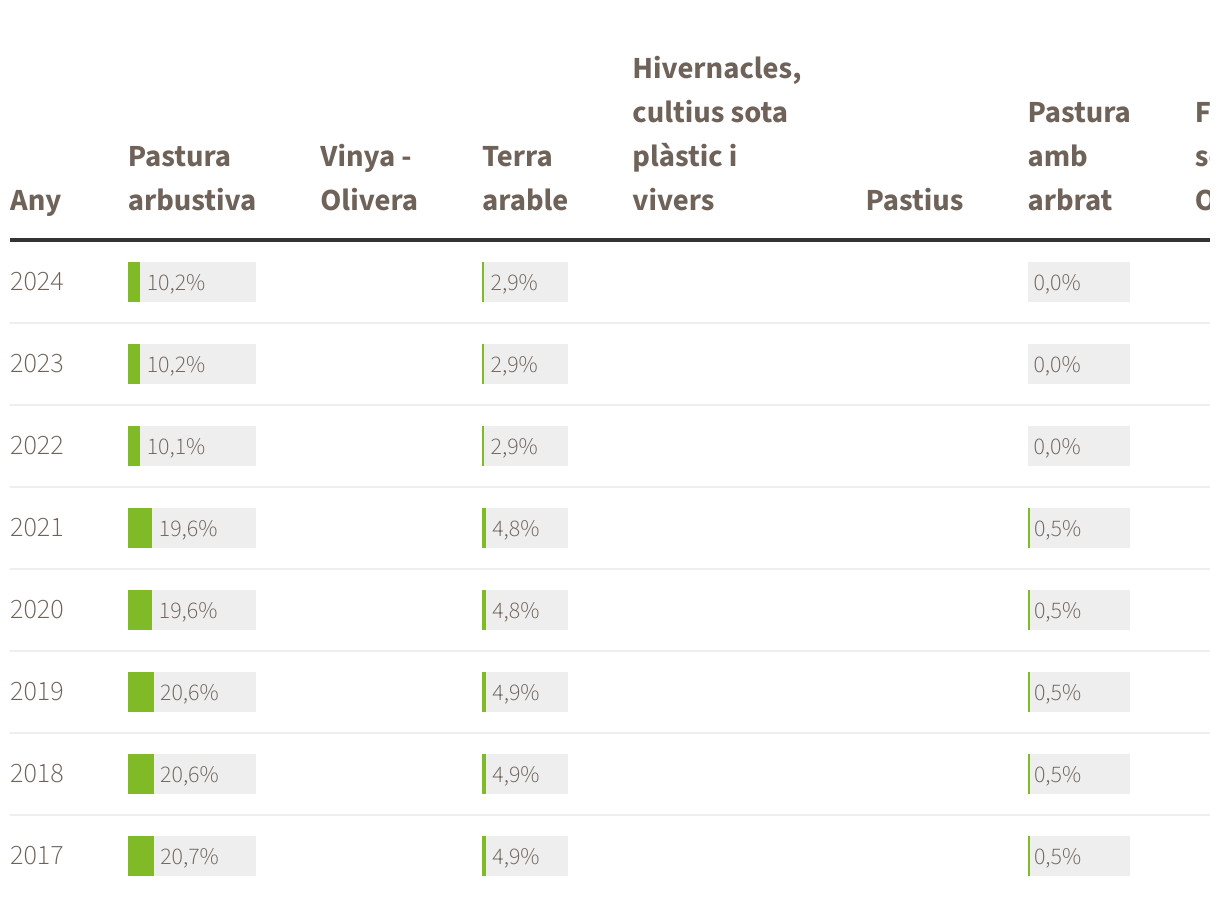Click the 2020 Pastura arbustiva 19,6% bar
Screen dimensions: 1220x906
[x=191, y=610]
